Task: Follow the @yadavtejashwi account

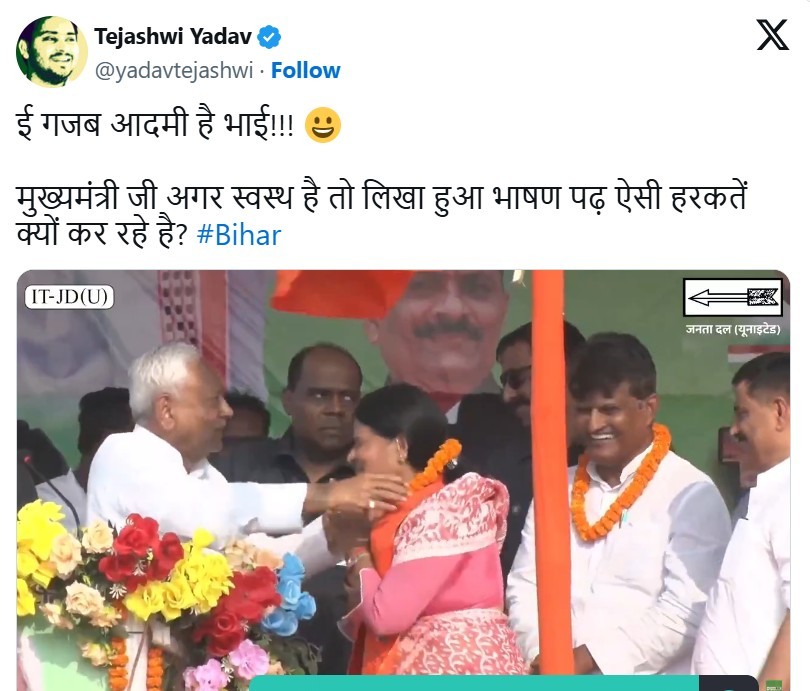Action: pyautogui.click(x=306, y=70)
